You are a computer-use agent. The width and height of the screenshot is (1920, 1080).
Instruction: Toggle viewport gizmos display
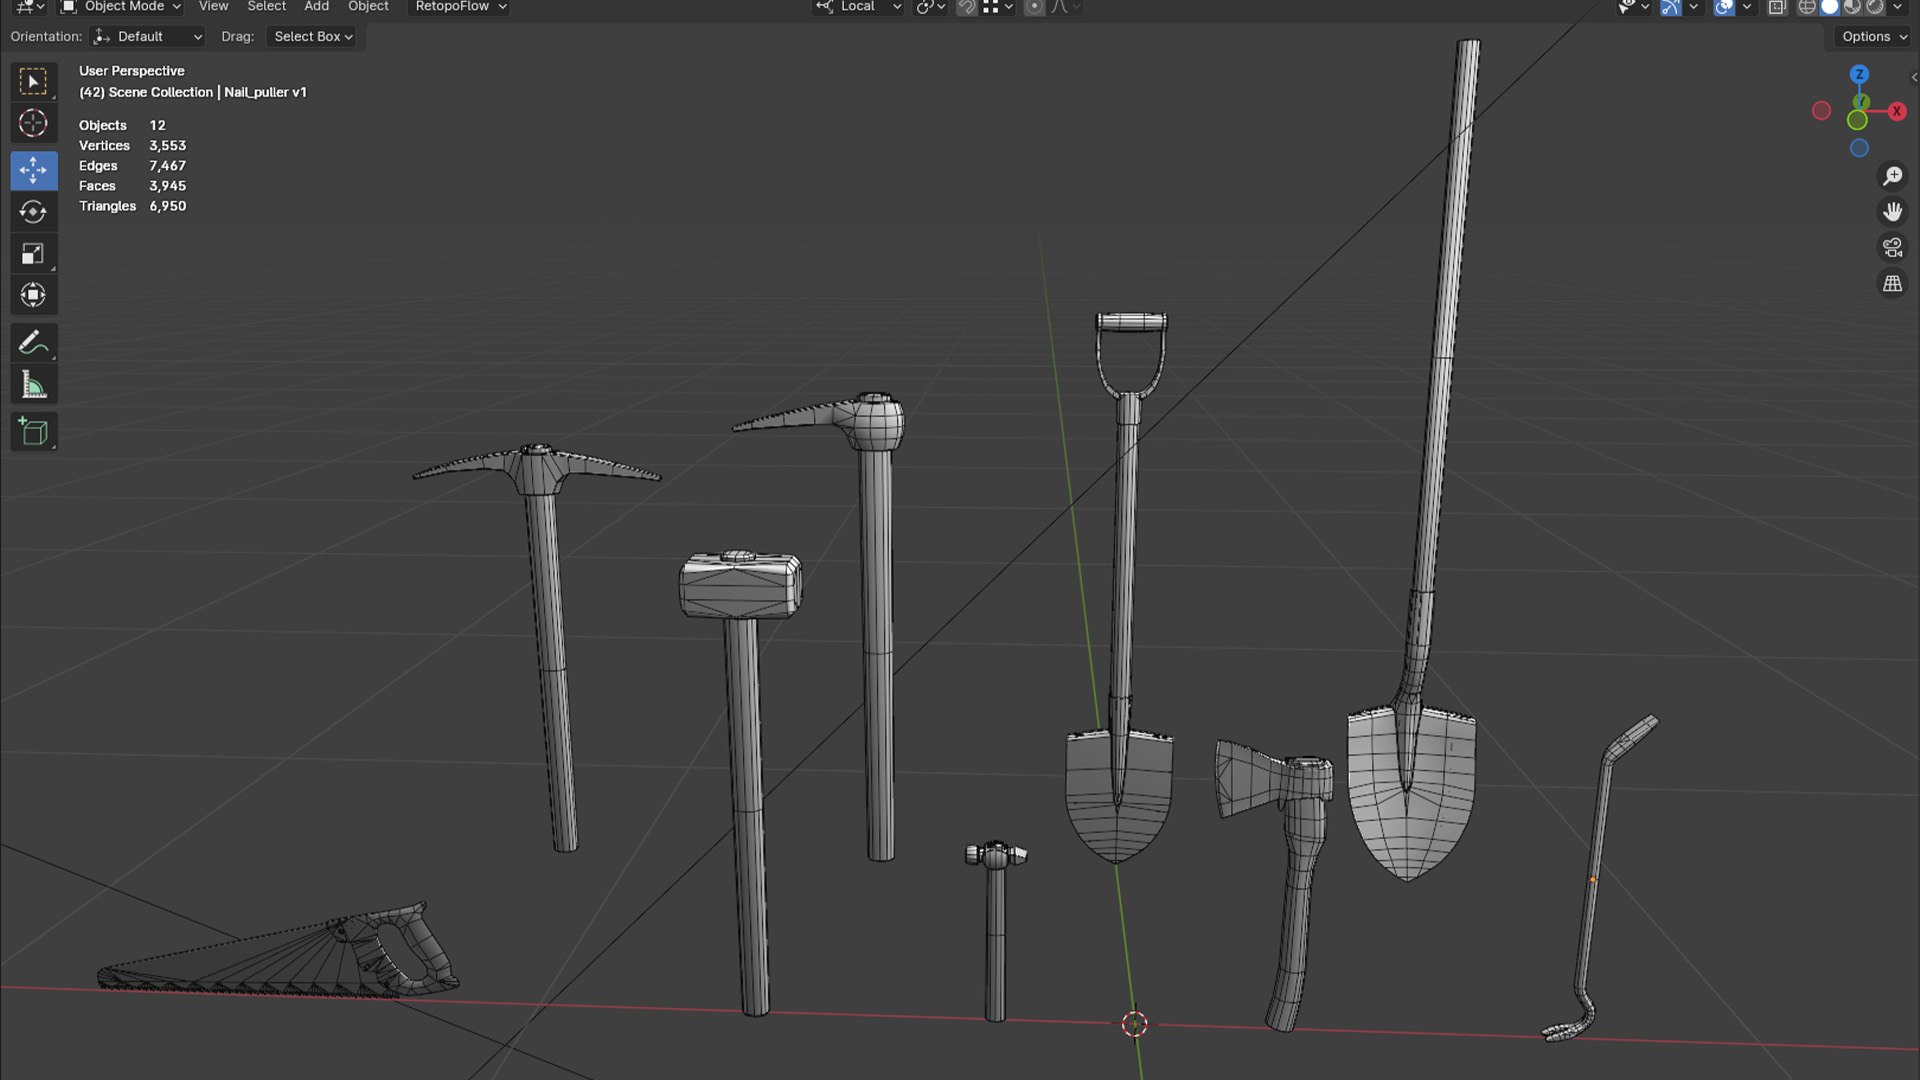click(x=1671, y=7)
